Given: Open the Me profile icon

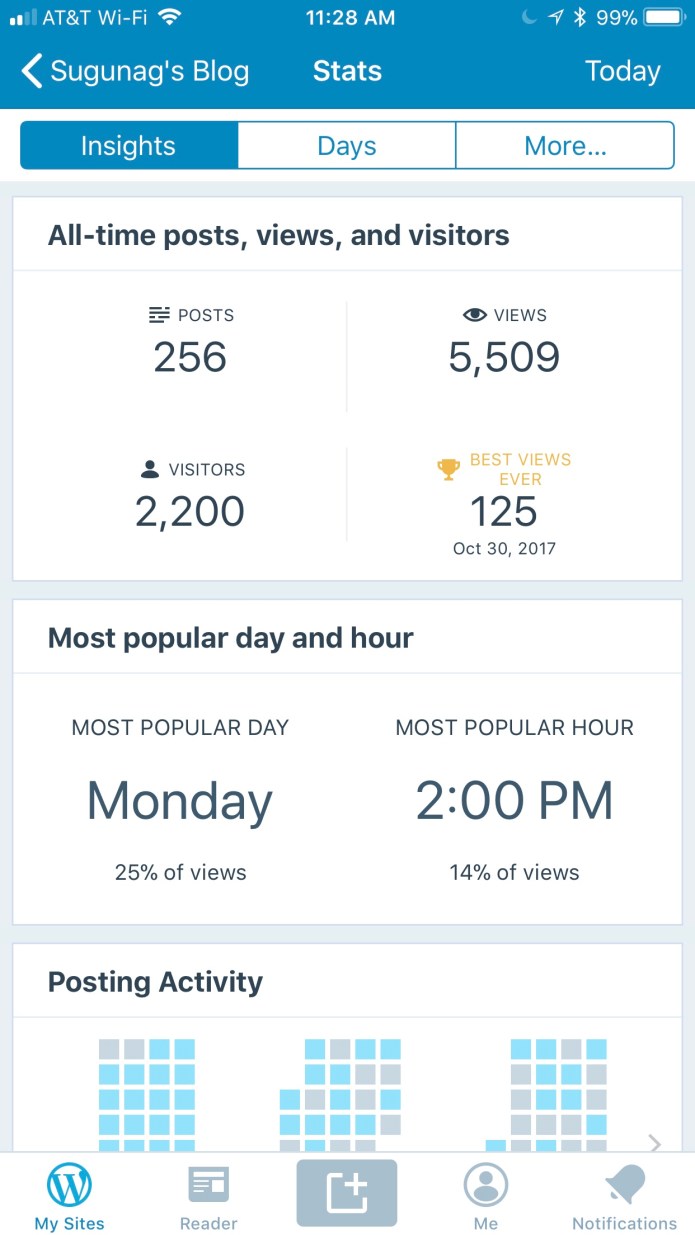Looking at the screenshot, I should point(486,1185).
